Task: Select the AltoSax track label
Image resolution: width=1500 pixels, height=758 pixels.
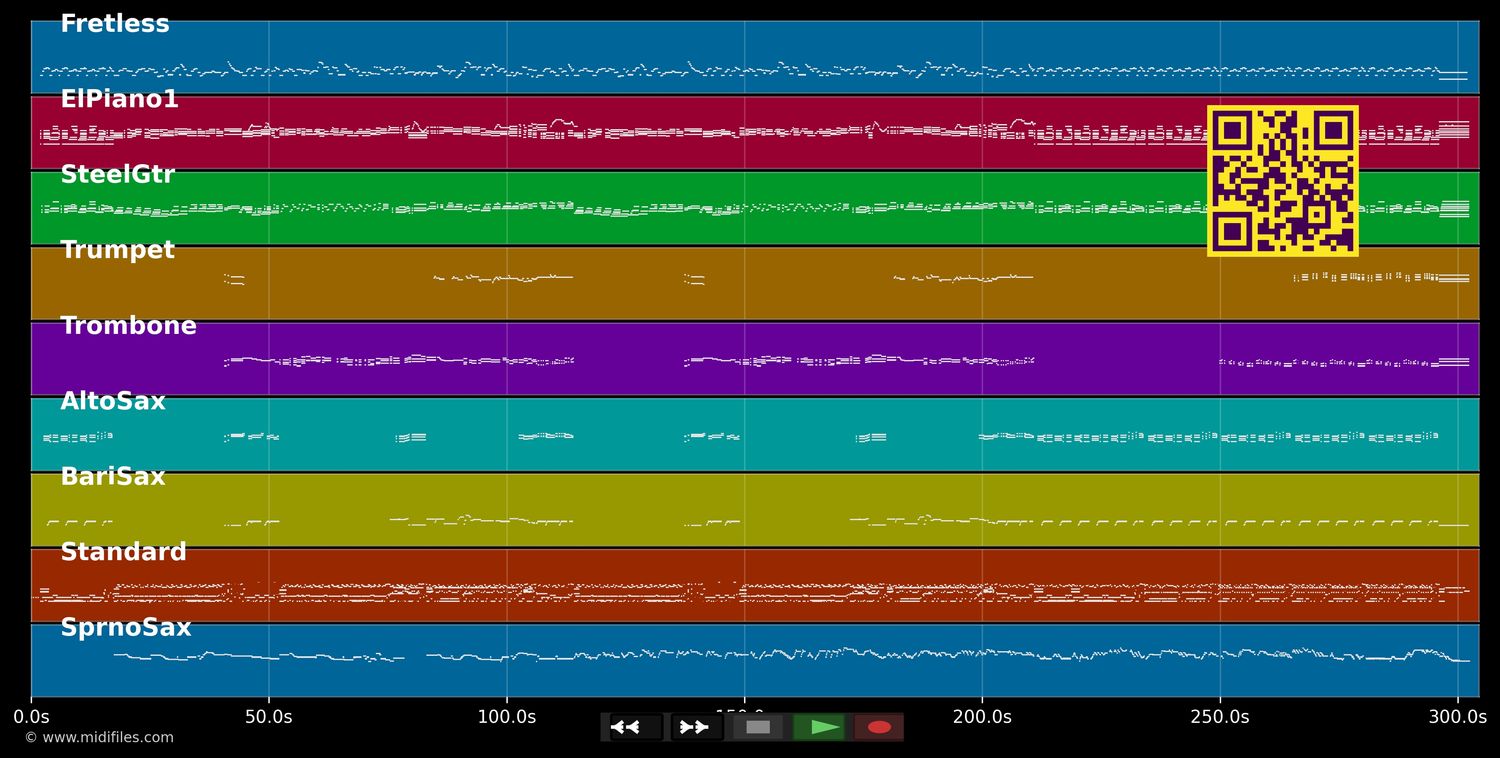Action: [113, 402]
